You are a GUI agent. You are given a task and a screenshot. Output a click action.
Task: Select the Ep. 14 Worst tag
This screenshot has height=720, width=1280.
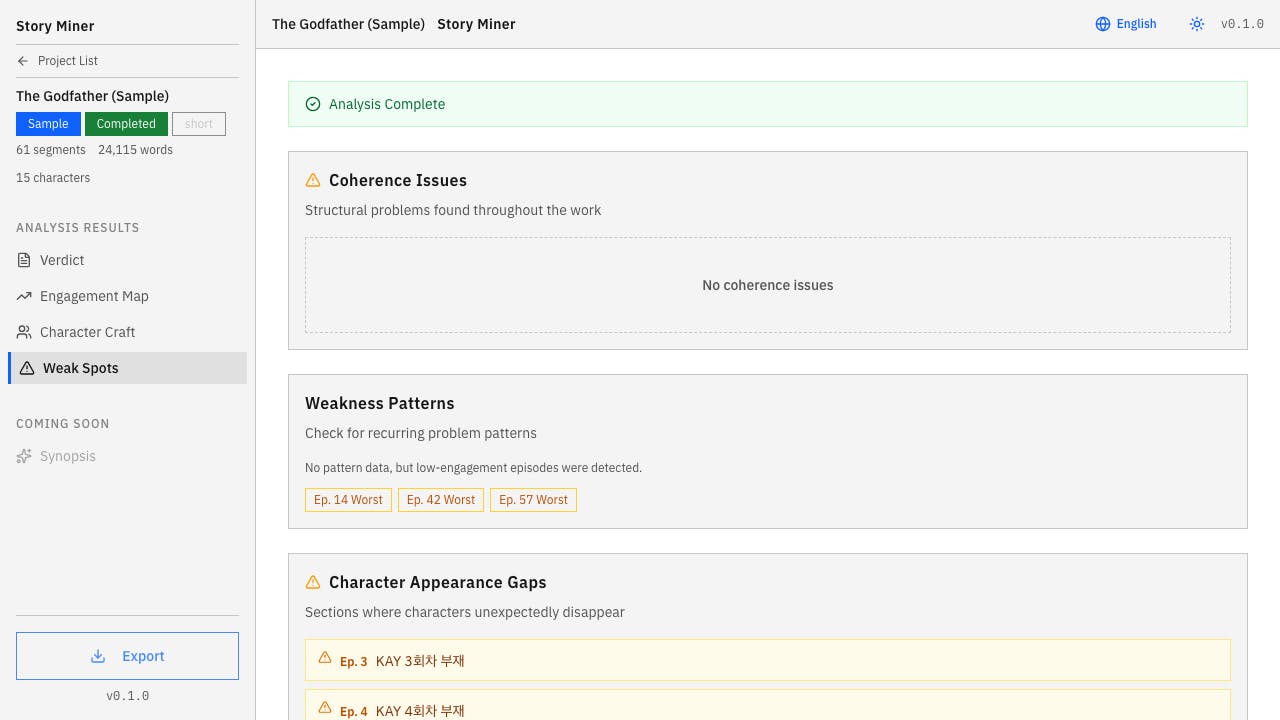click(x=348, y=500)
